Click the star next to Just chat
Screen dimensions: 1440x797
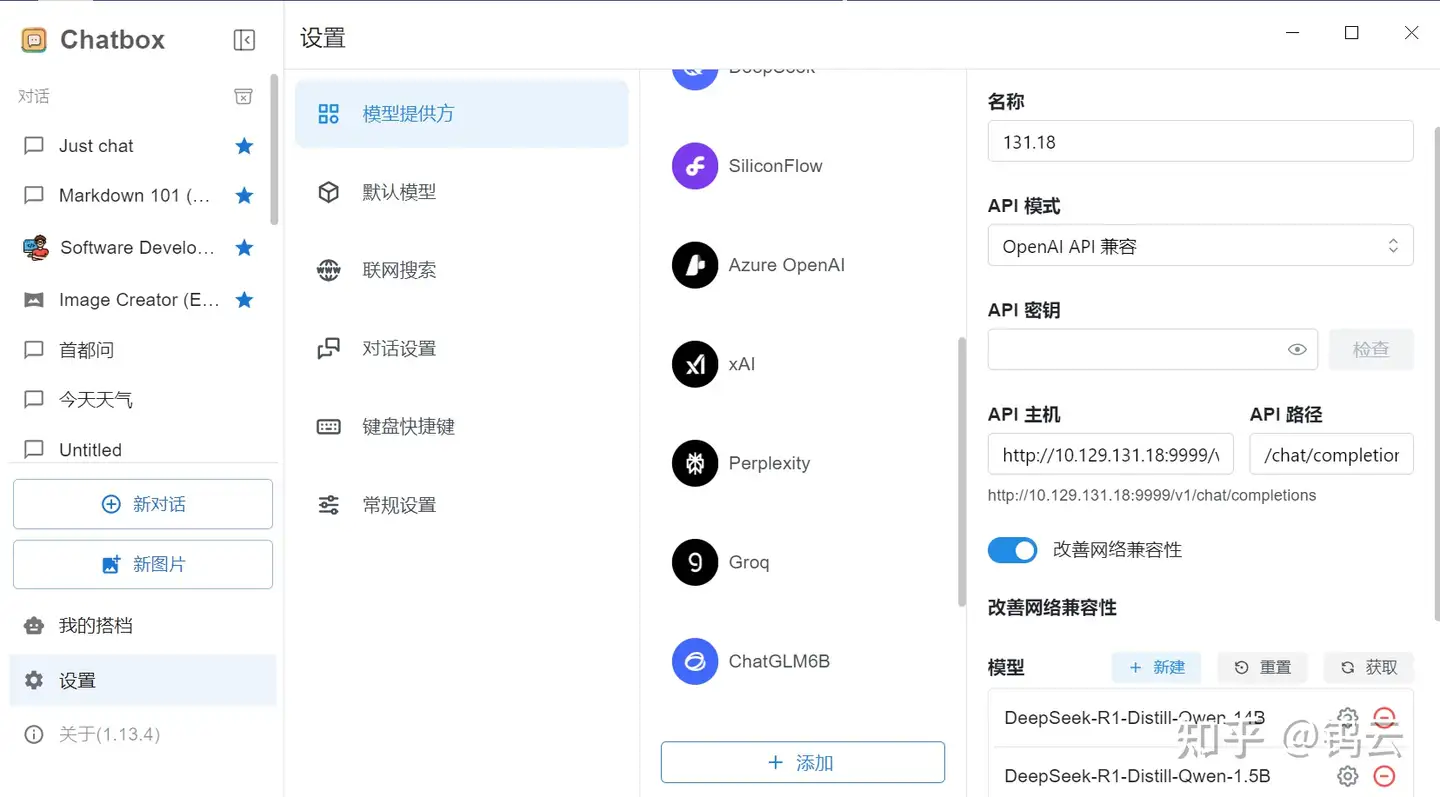tap(244, 146)
